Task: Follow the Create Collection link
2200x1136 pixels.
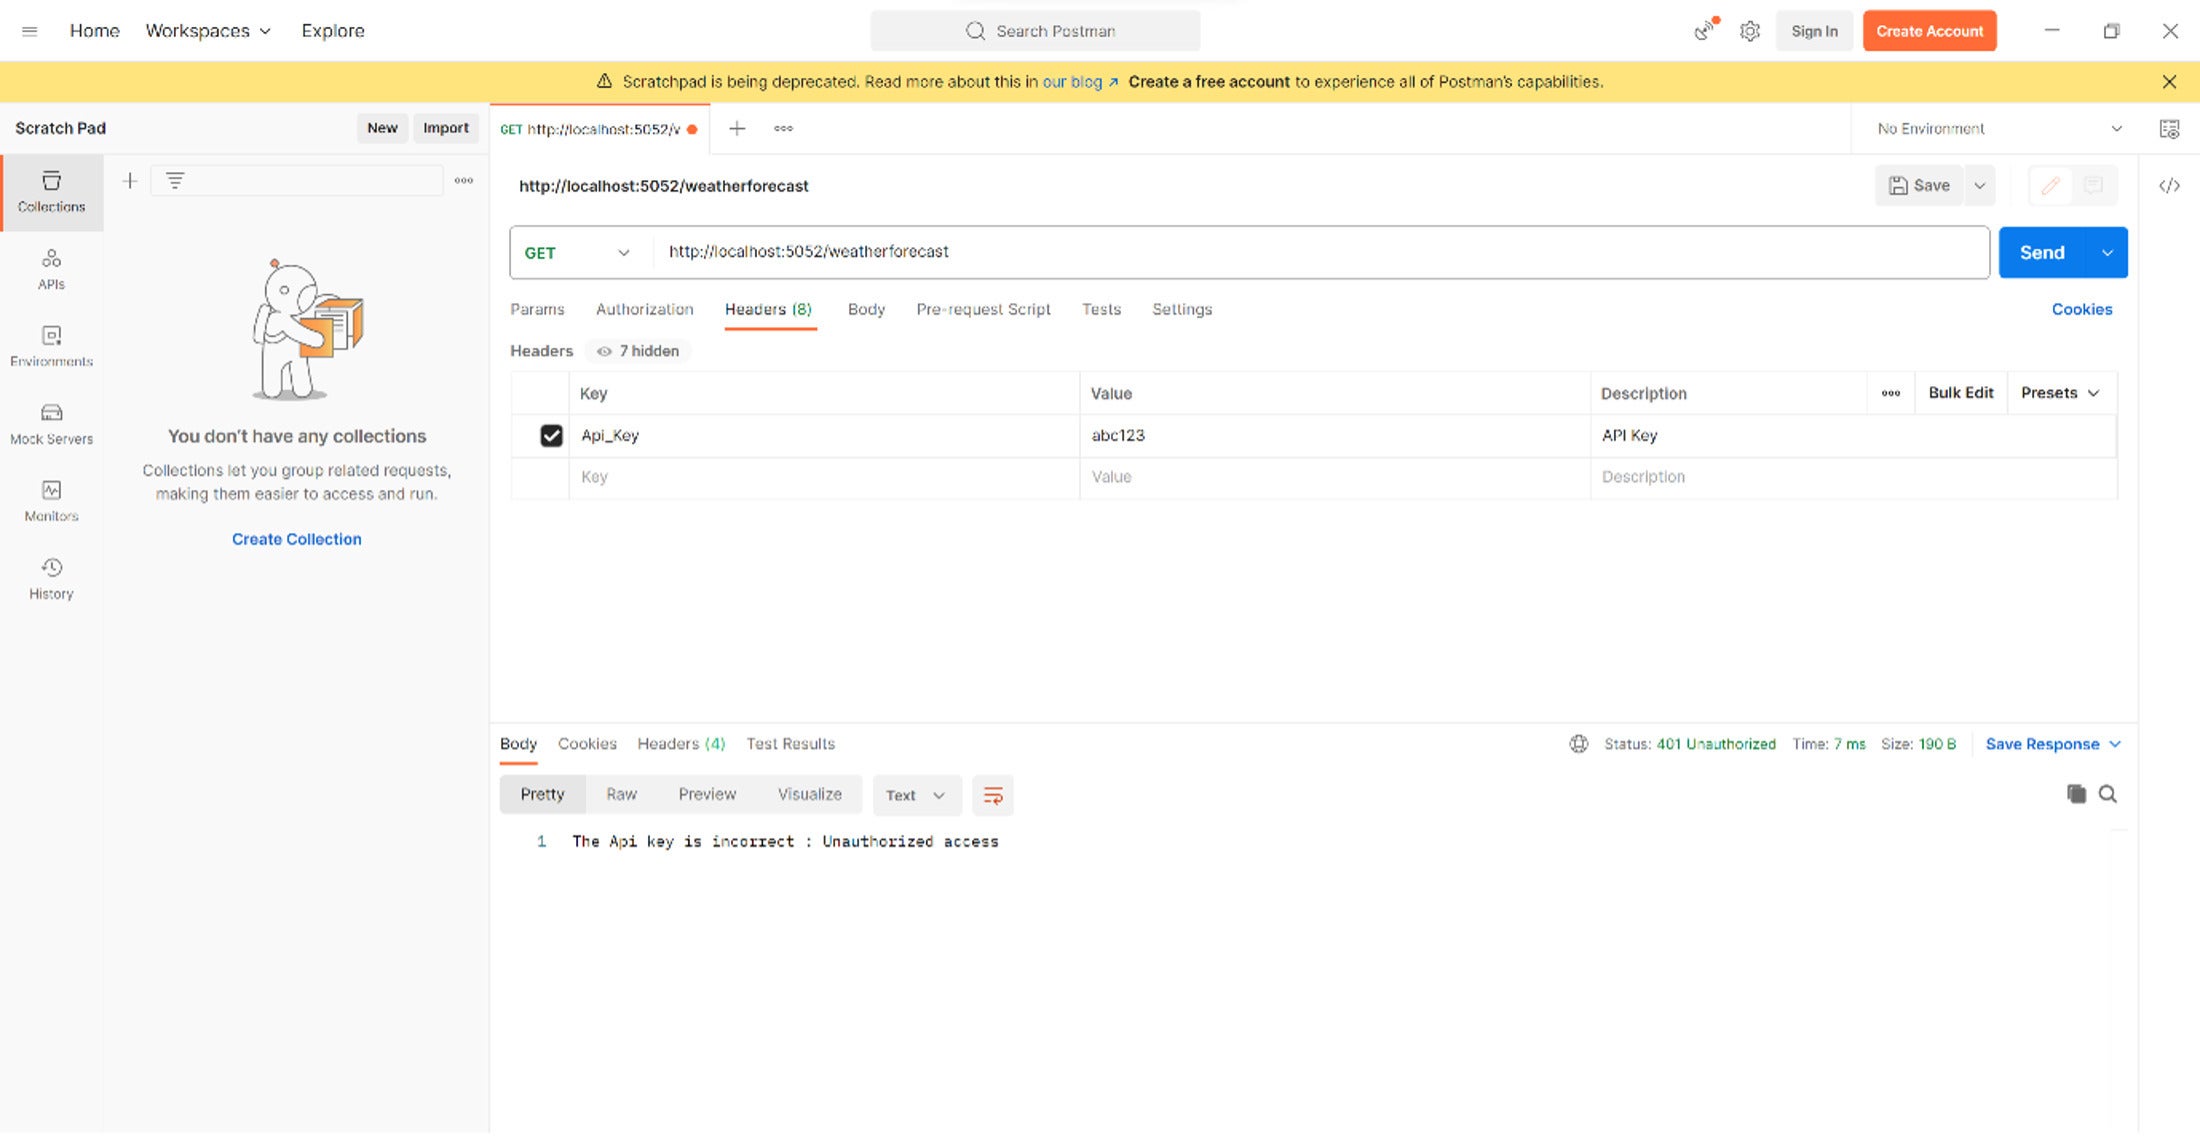Action: (x=297, y=539)
